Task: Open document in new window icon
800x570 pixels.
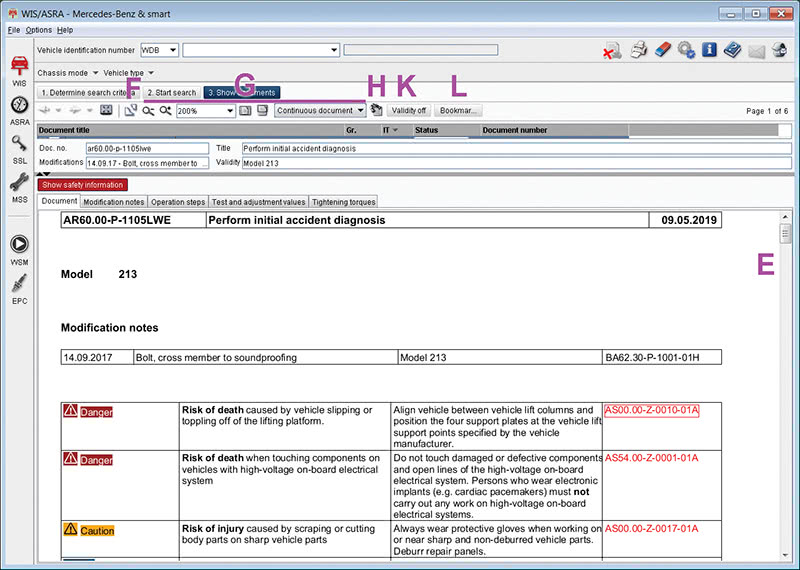Action: coord(131,110)
